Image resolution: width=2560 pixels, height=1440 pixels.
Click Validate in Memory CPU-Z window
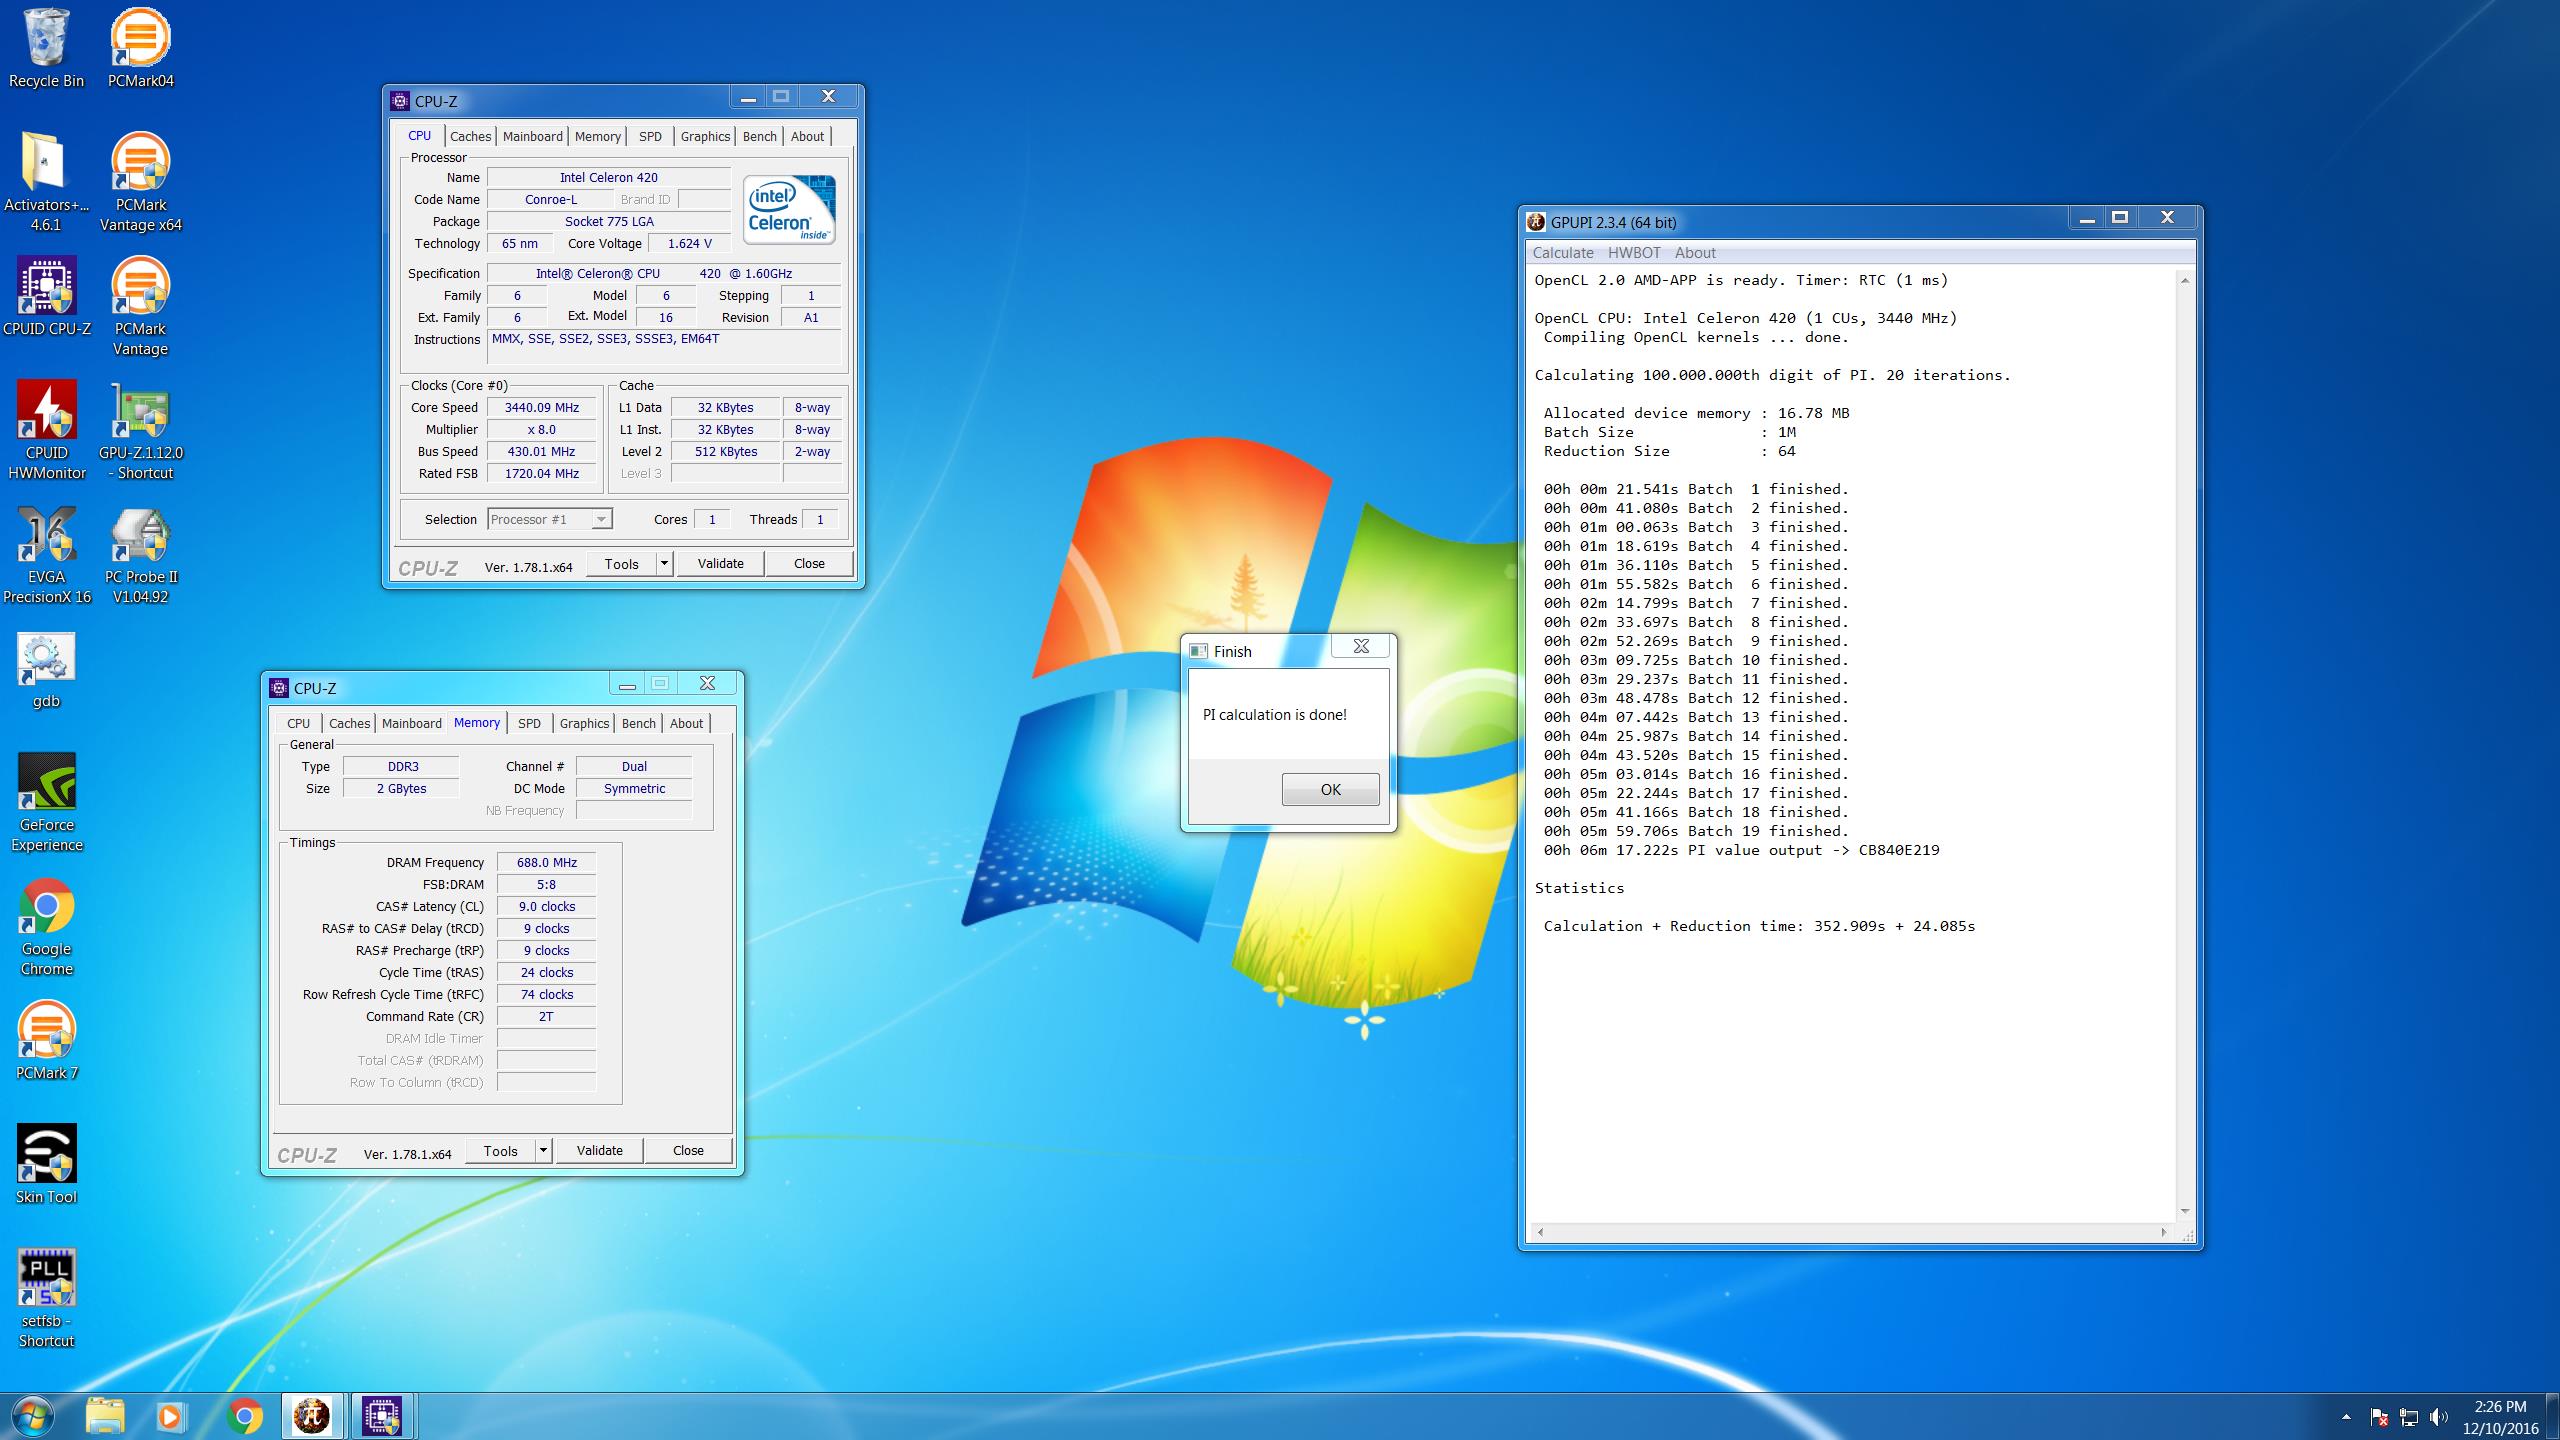pyautogui.click(x=599, y=1151)
